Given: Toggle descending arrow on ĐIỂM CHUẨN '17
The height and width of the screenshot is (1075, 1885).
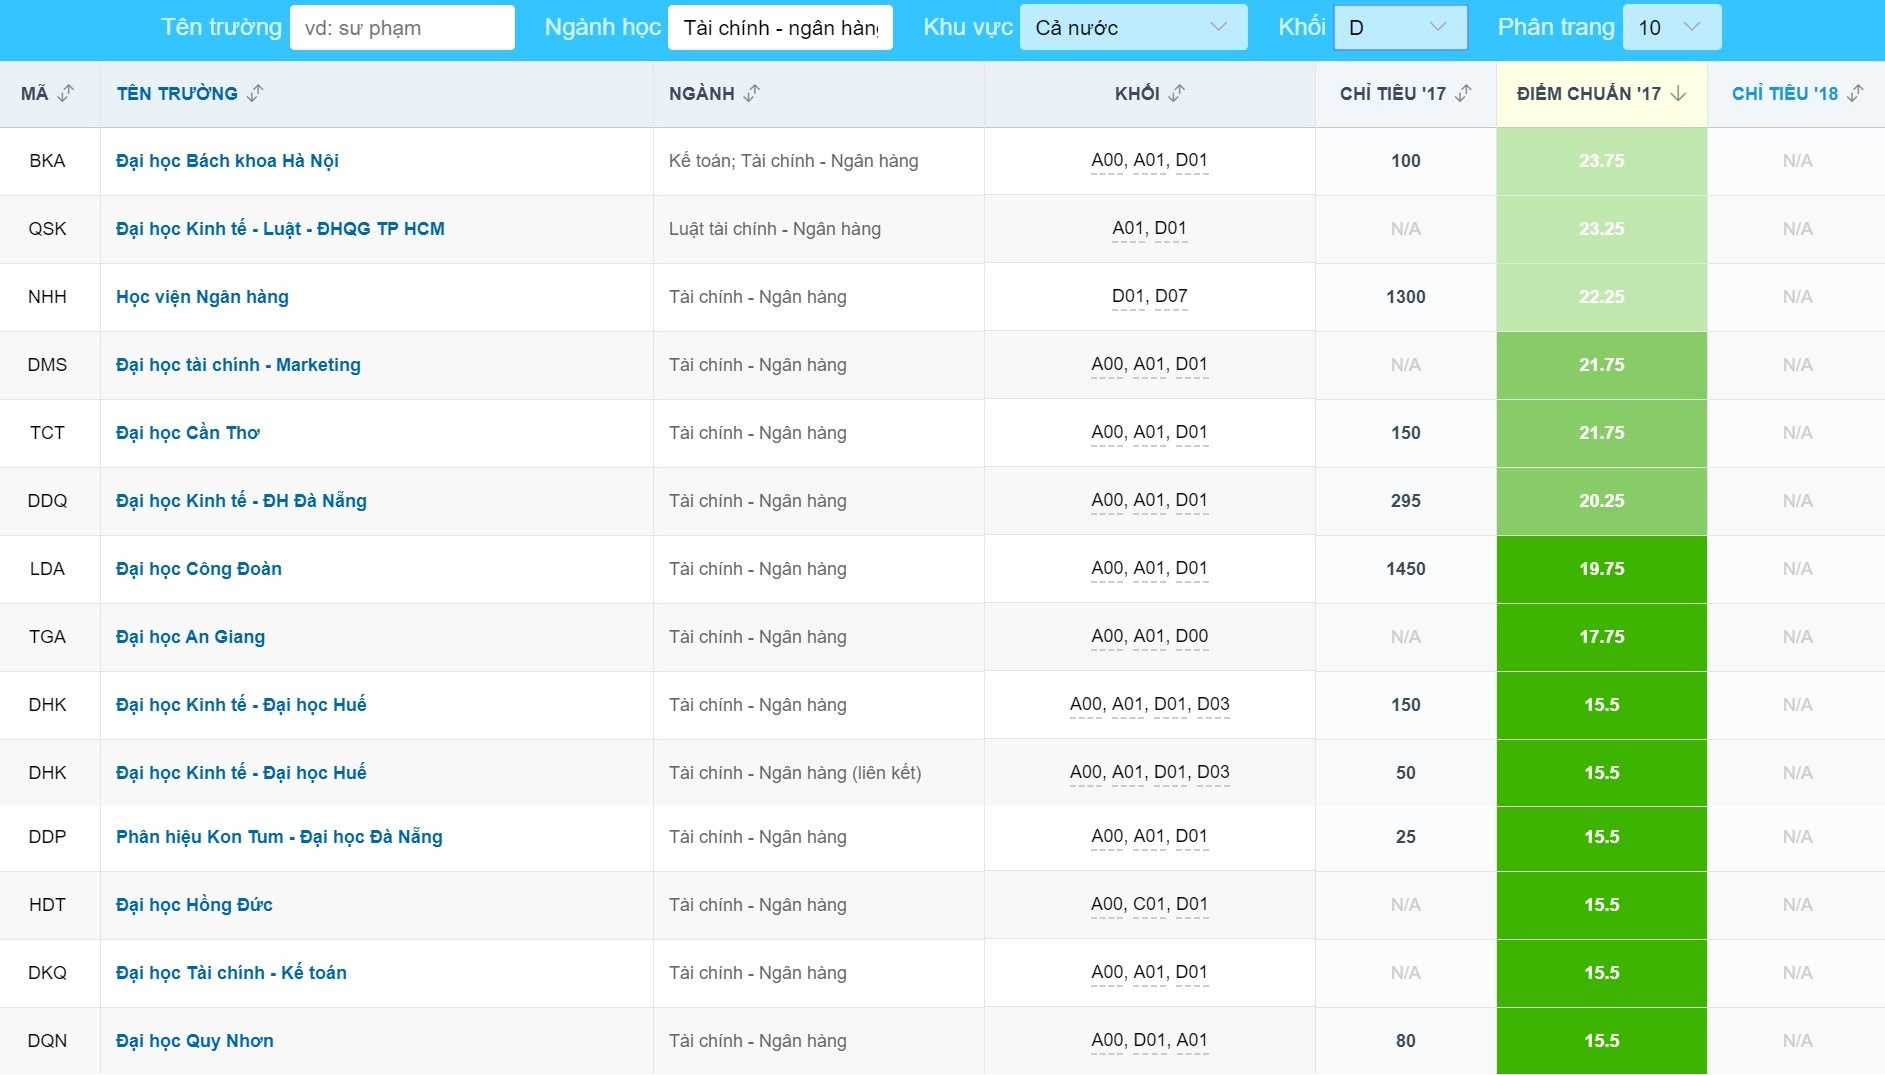Looking at the screenshot, I should (x=1678, y=93).
